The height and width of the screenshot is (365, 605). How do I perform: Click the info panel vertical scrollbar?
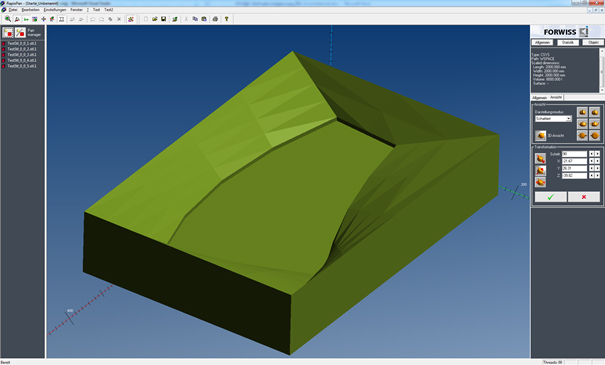click(602, 70)
